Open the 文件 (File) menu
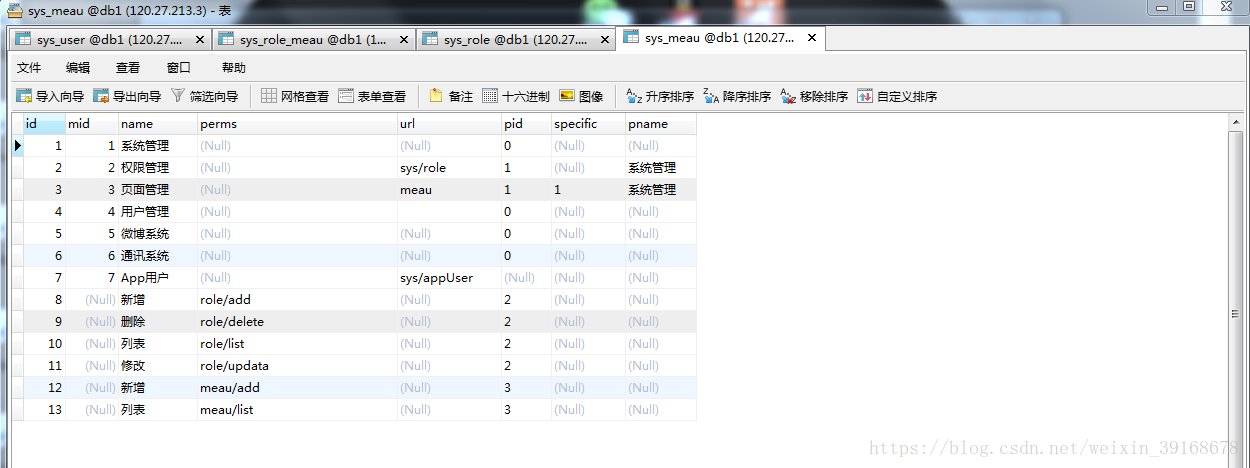1250x468 pixels. coord(29,68)
